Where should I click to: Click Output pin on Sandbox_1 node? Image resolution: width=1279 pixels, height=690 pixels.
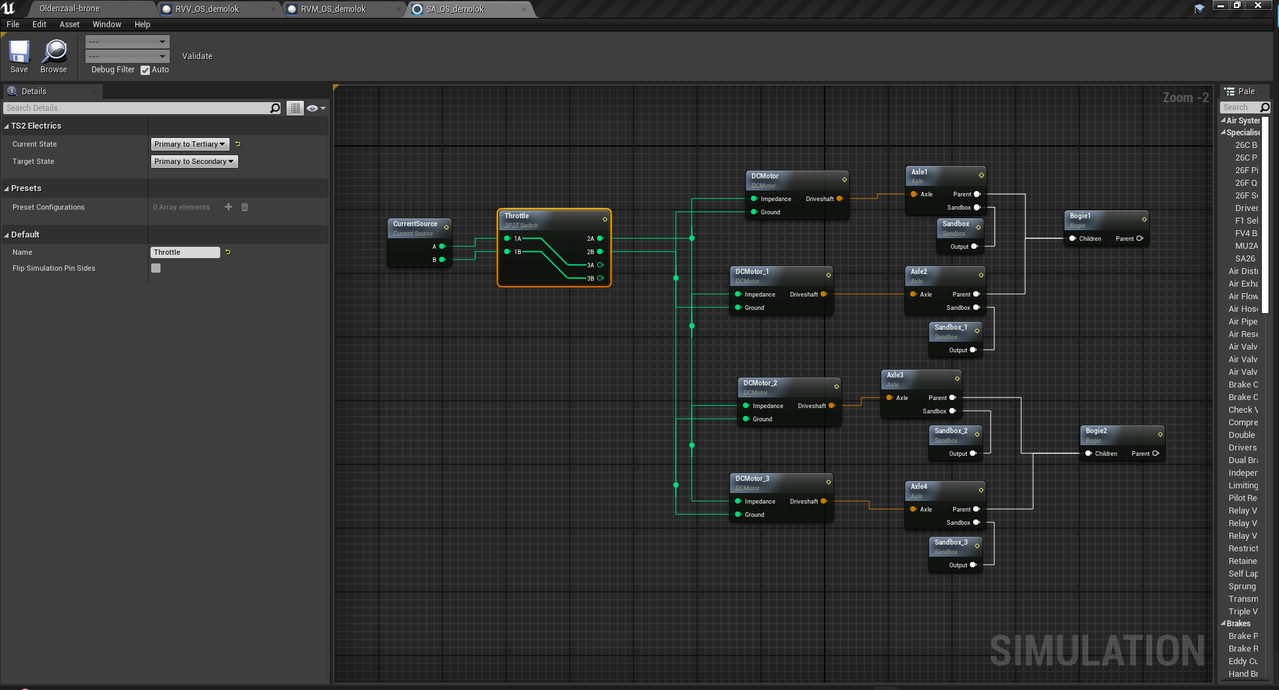click(x=975, y=350)
